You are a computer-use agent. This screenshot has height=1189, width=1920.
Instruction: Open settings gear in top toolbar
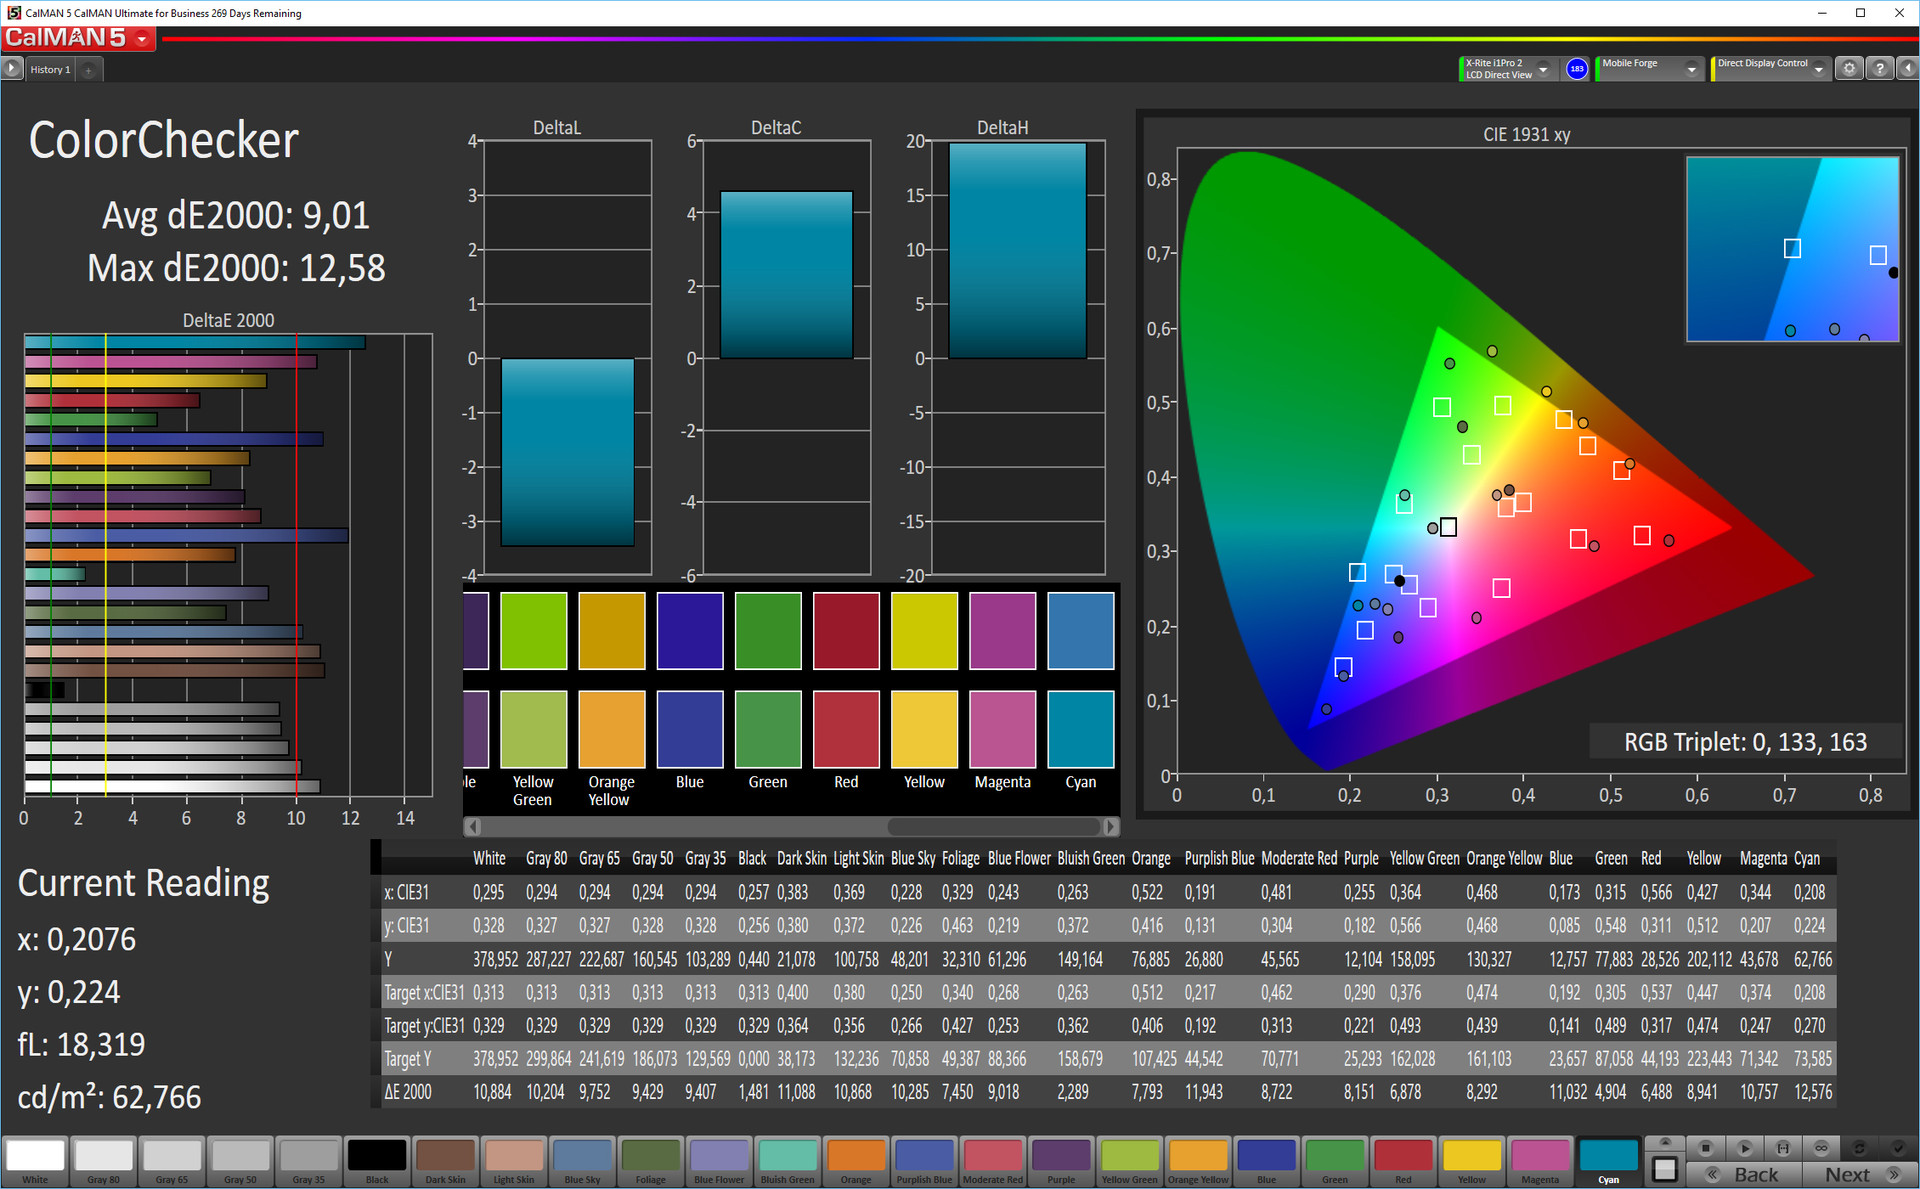tap(1849, 68)
